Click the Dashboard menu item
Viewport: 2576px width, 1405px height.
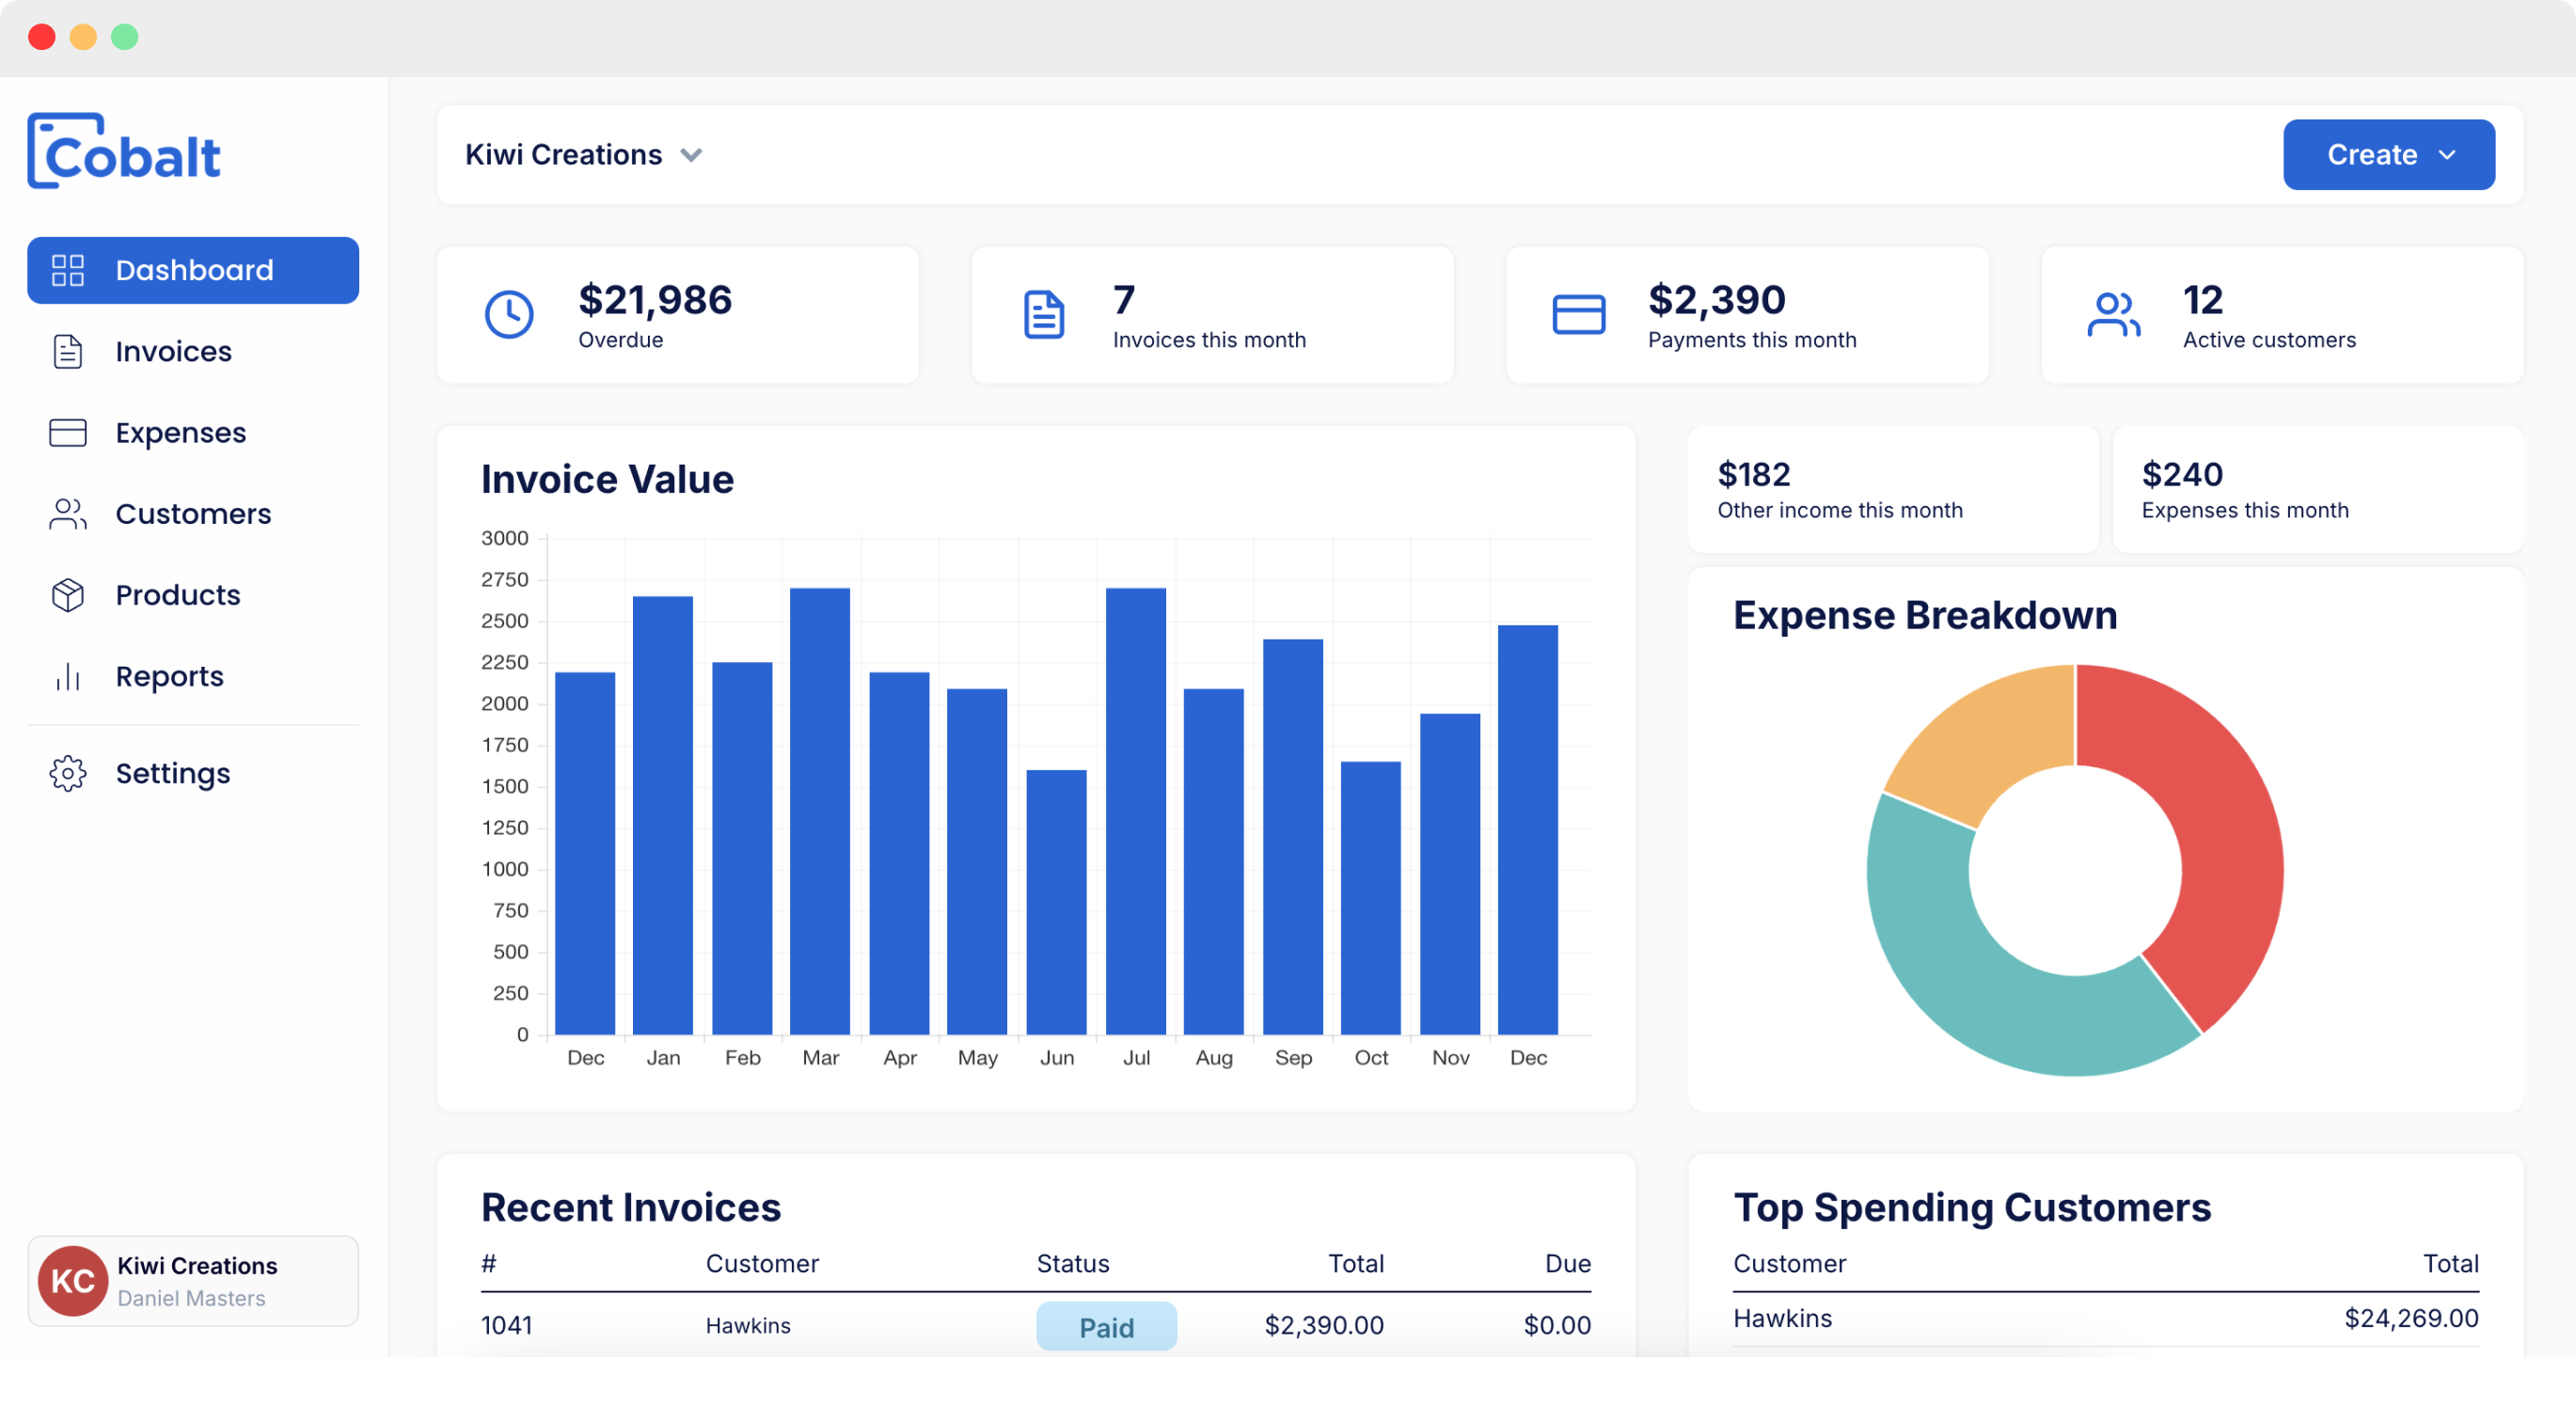tap(194, 270)
